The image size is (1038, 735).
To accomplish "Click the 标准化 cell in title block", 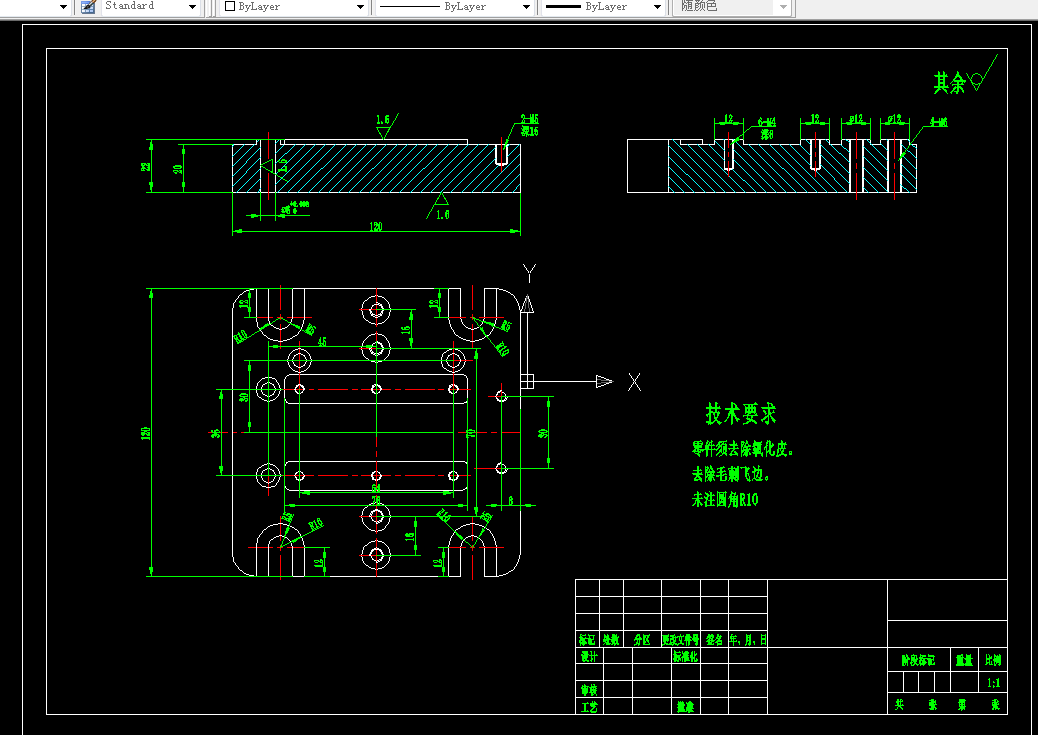I will pyautogui.click(x=686, y=656).
